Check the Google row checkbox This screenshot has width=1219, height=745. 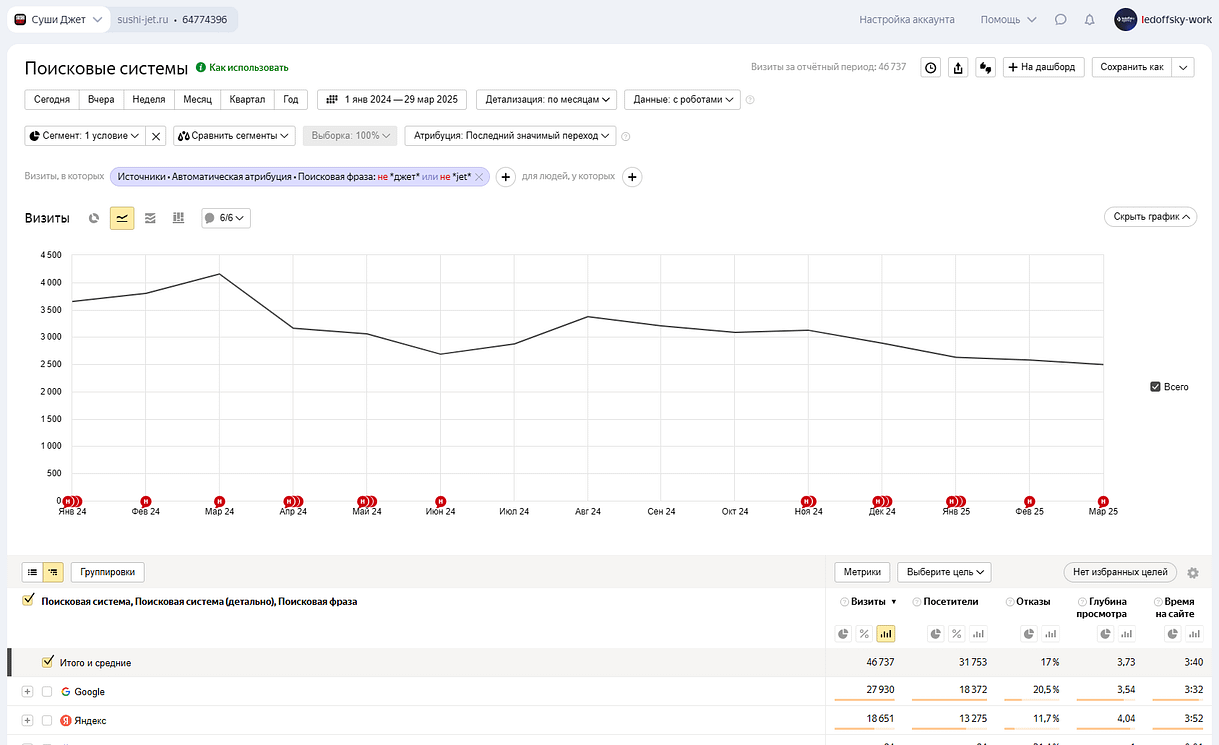(47, 692)
